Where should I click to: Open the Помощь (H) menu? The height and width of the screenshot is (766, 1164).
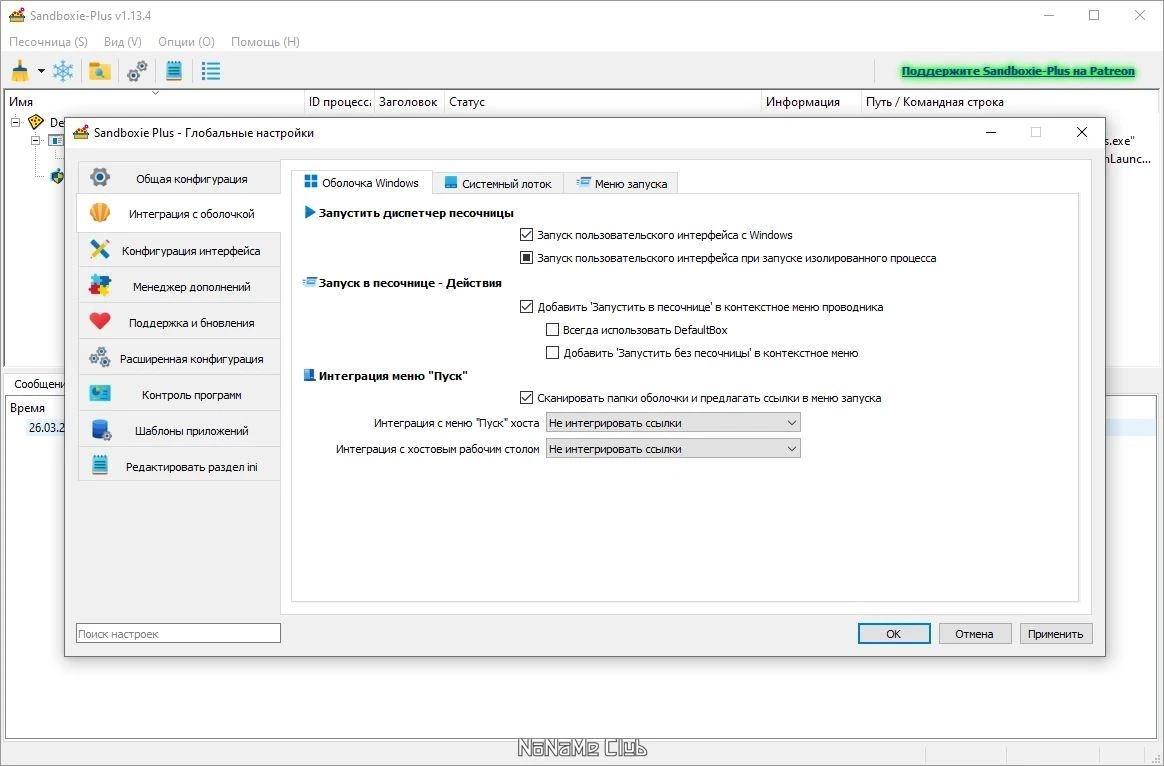click(265, 42)
